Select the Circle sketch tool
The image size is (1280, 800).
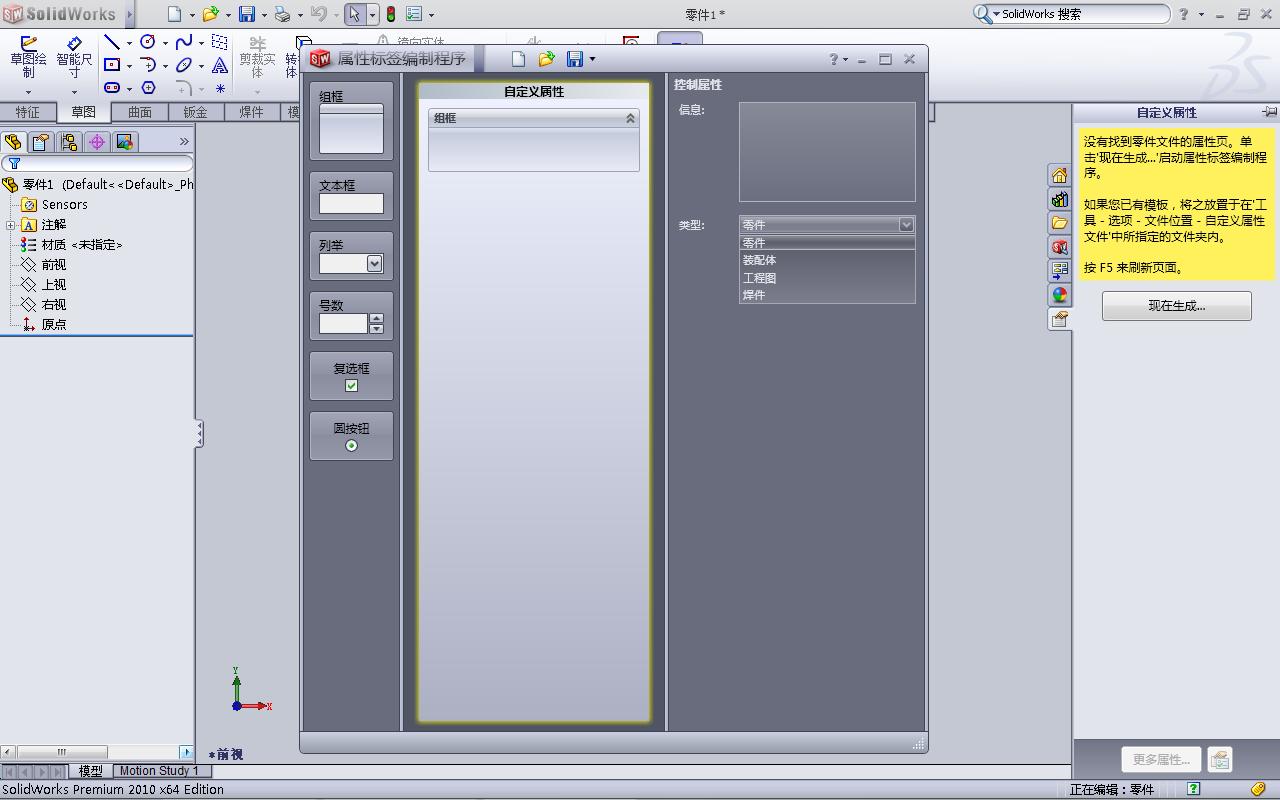tap(148, 42)
